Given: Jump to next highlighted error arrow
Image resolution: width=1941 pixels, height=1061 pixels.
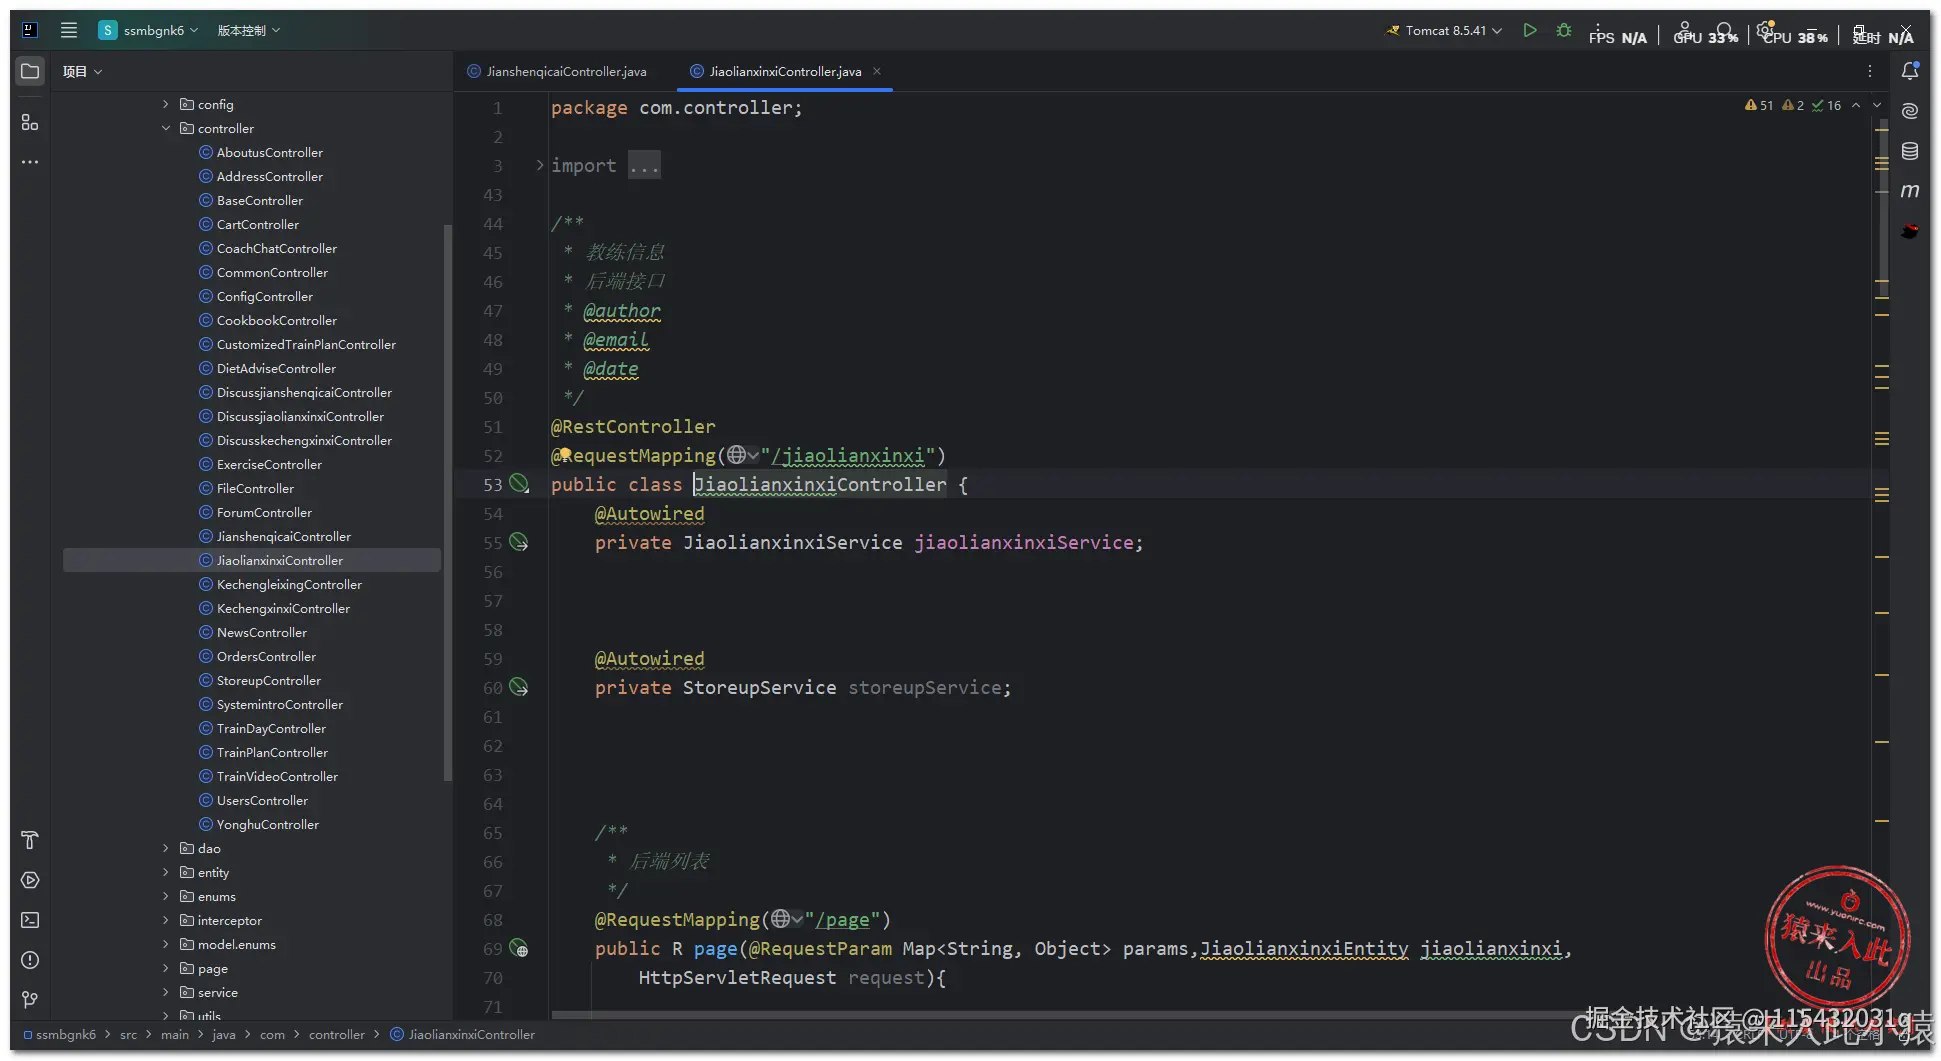Looking at the screenshot, I should coord(1877,105).
